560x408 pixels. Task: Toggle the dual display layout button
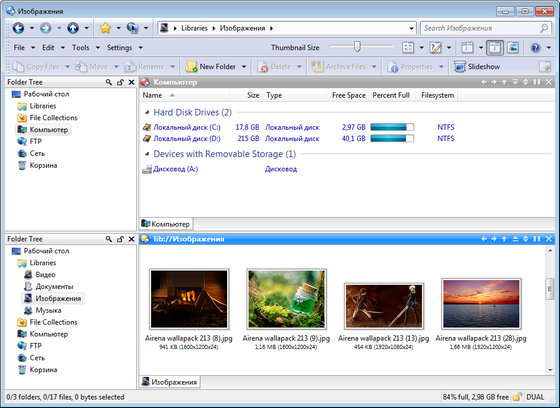point(495,48)
